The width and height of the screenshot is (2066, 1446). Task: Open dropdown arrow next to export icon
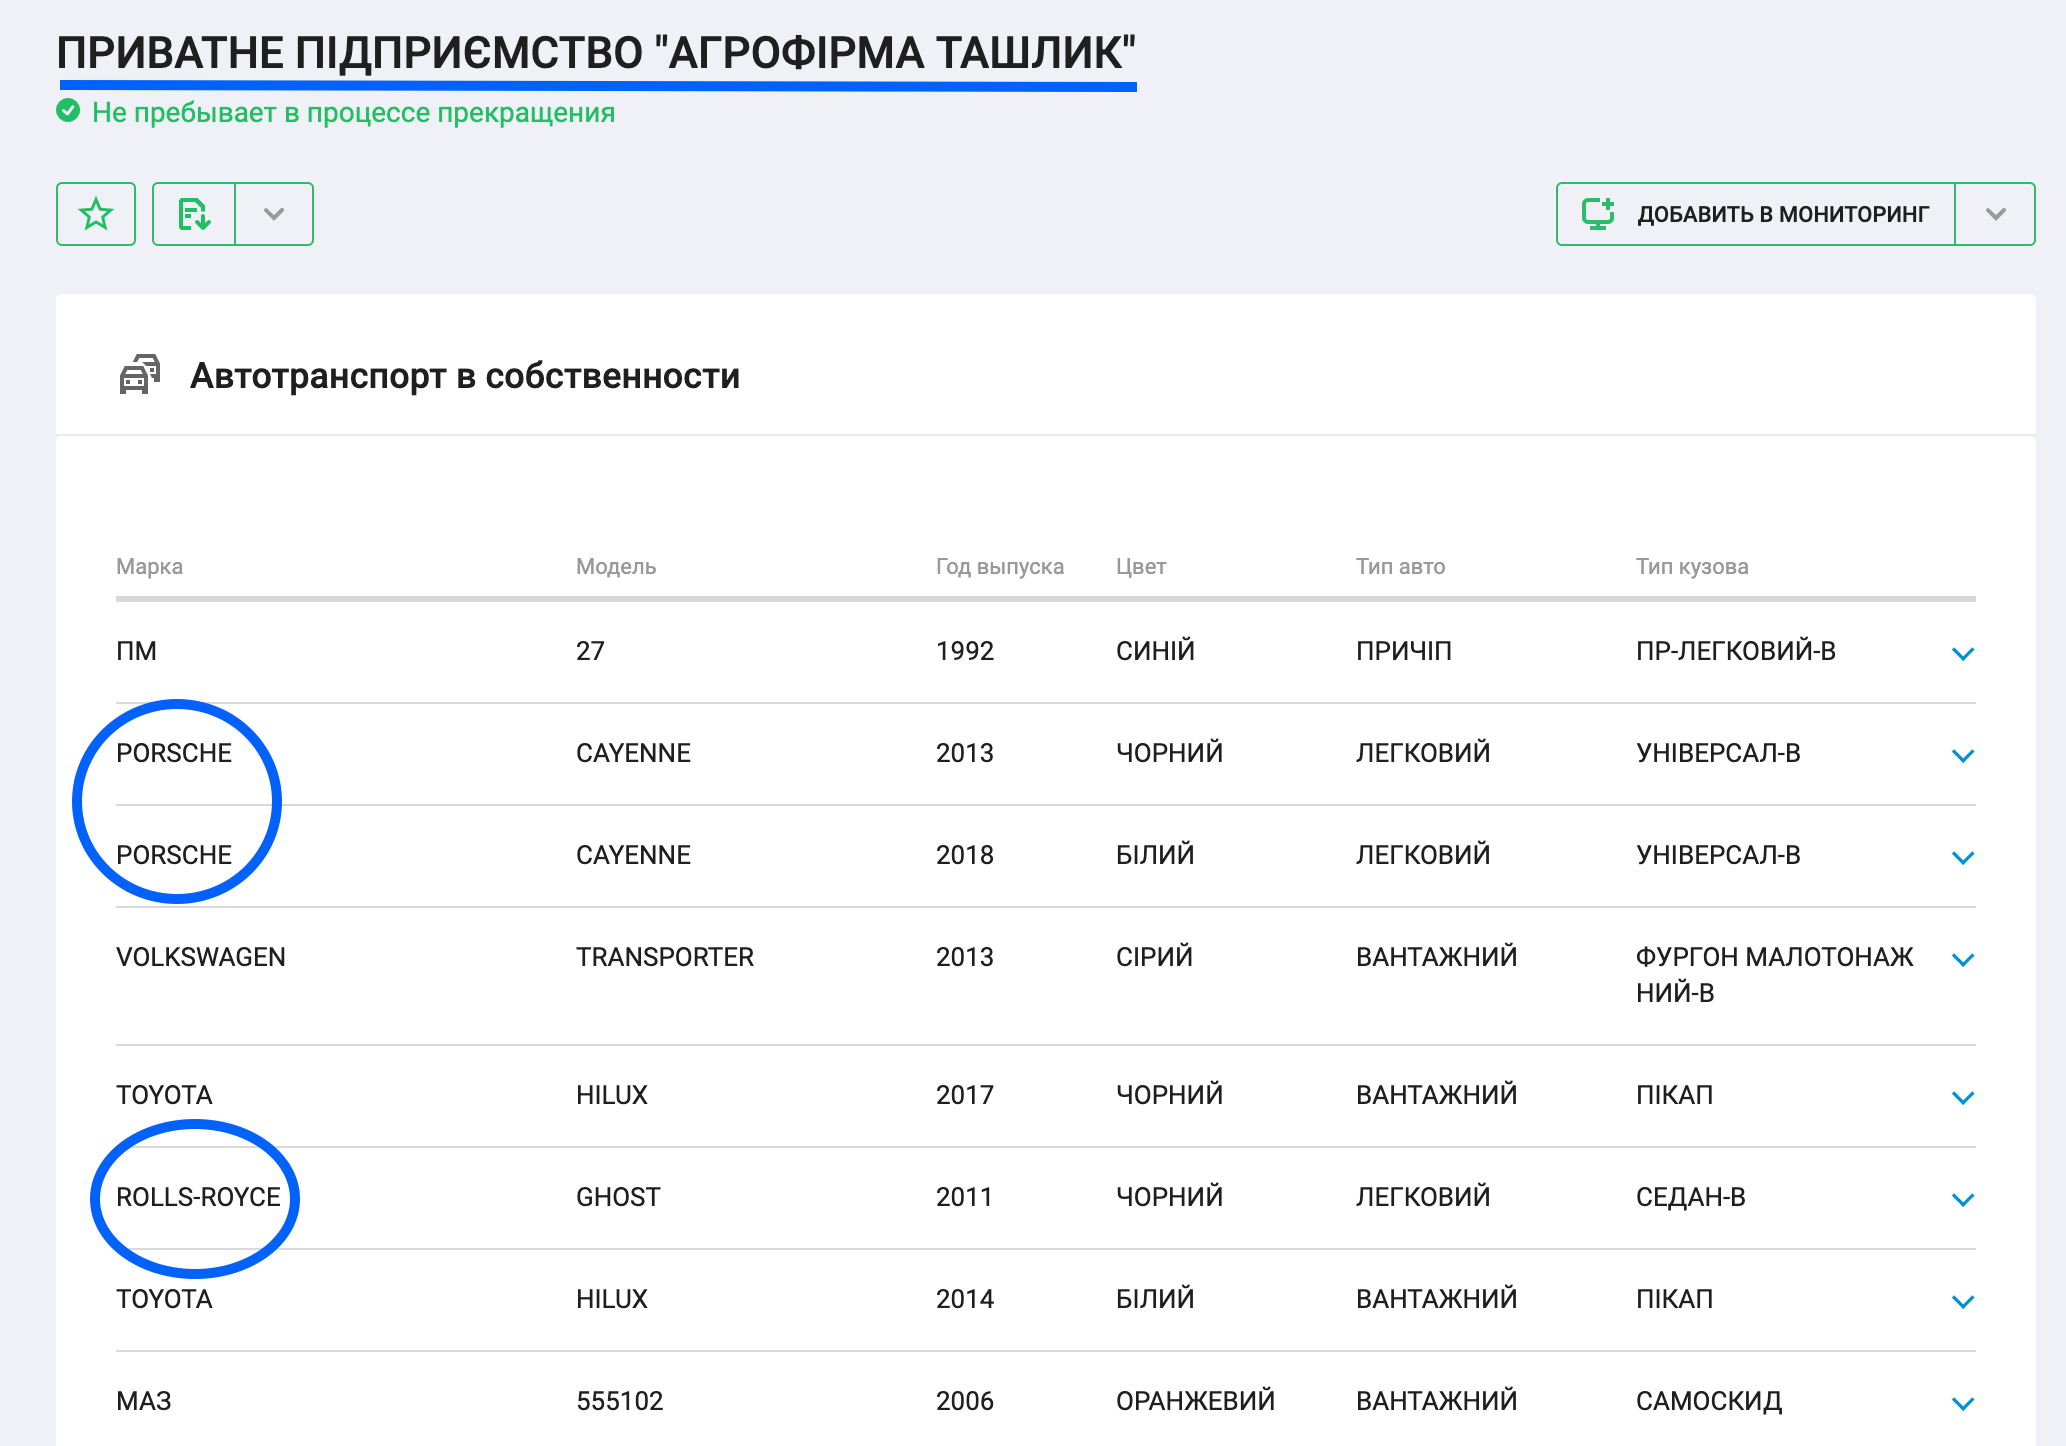274,214
